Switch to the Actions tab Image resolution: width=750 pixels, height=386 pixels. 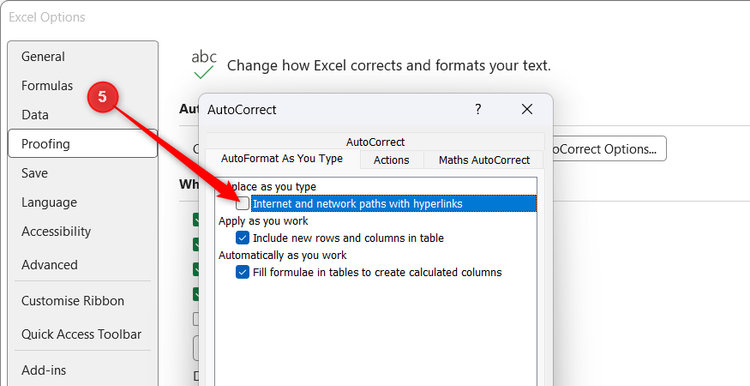[x=391, y=160]
